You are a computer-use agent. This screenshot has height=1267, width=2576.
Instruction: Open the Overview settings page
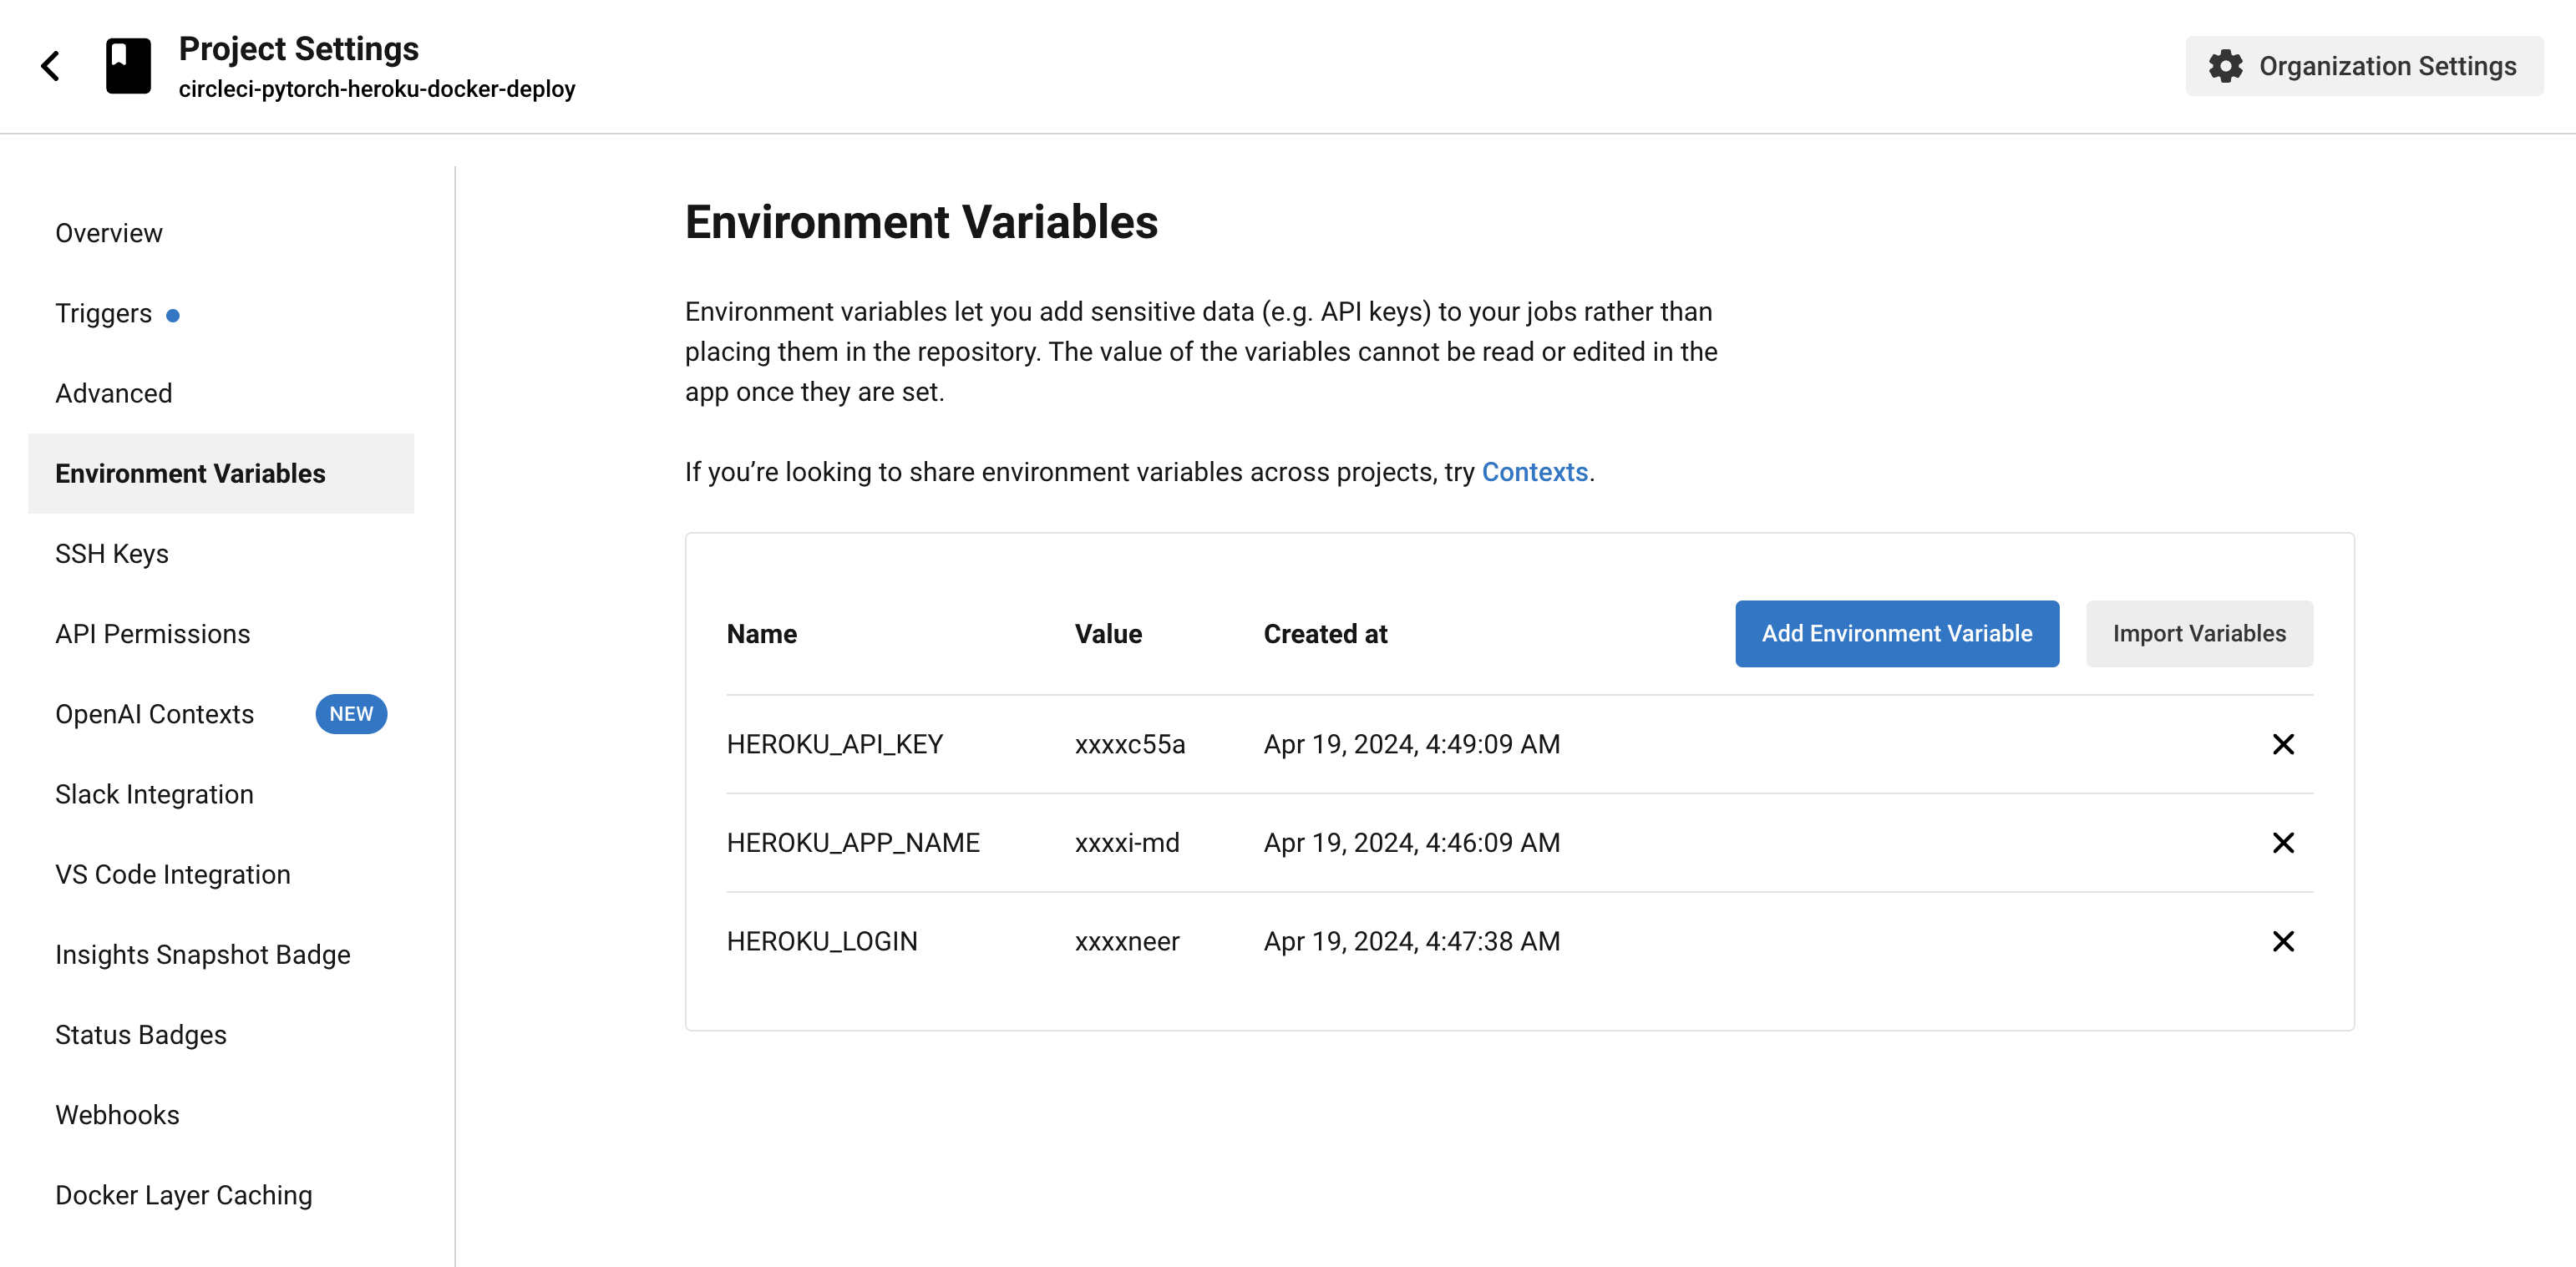point(108,233)
